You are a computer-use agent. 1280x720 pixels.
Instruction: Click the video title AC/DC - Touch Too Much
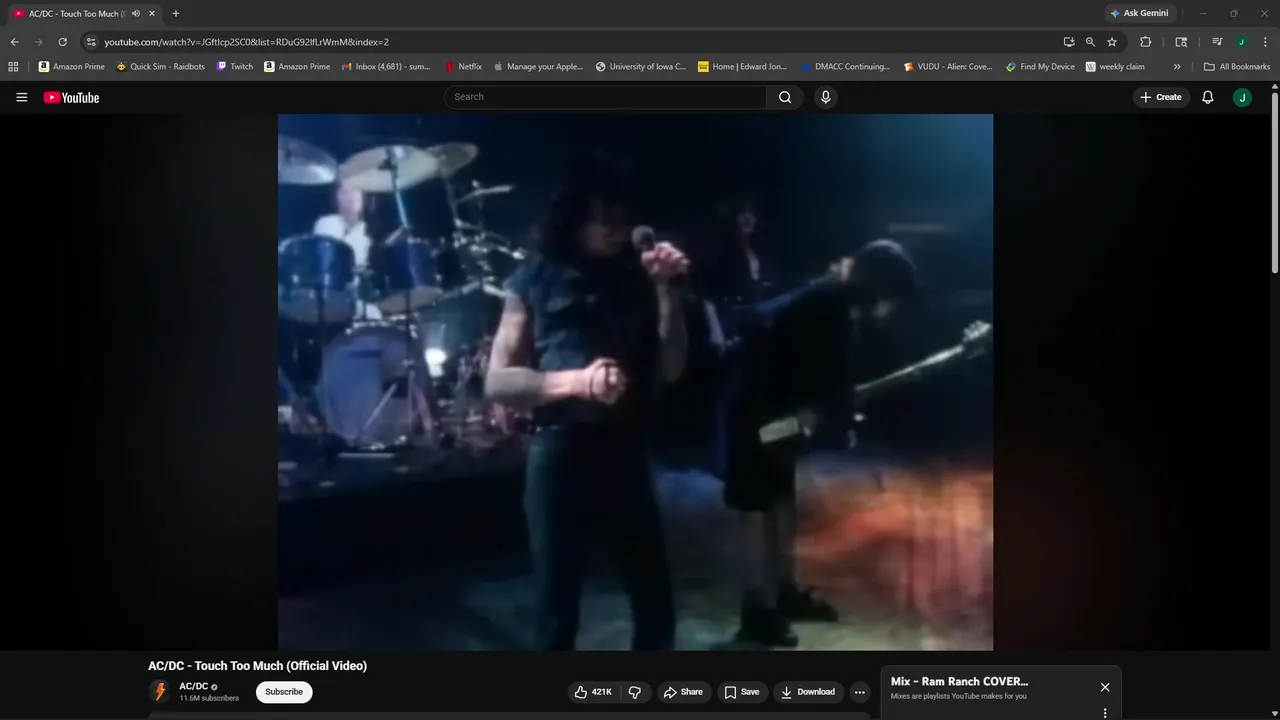click(257, 666)
